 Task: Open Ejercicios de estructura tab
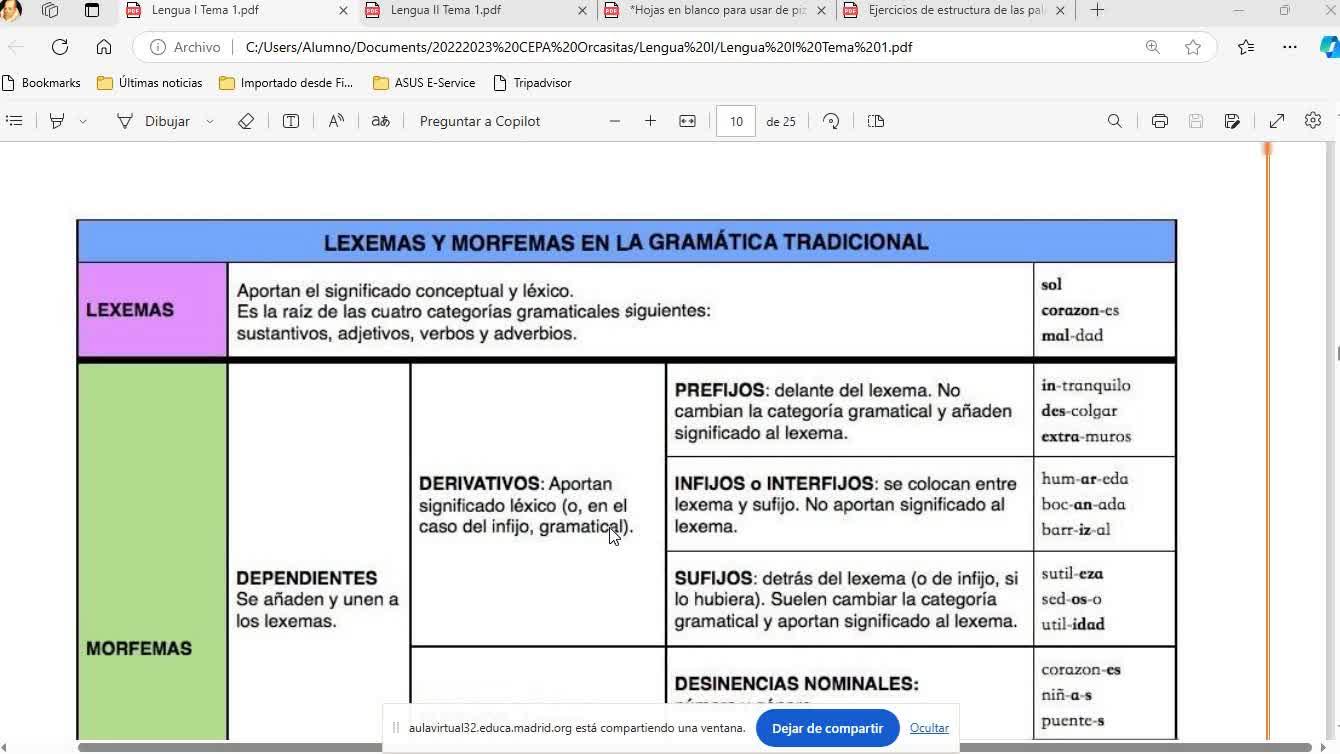pyautogui.click(x=955, y=10)
